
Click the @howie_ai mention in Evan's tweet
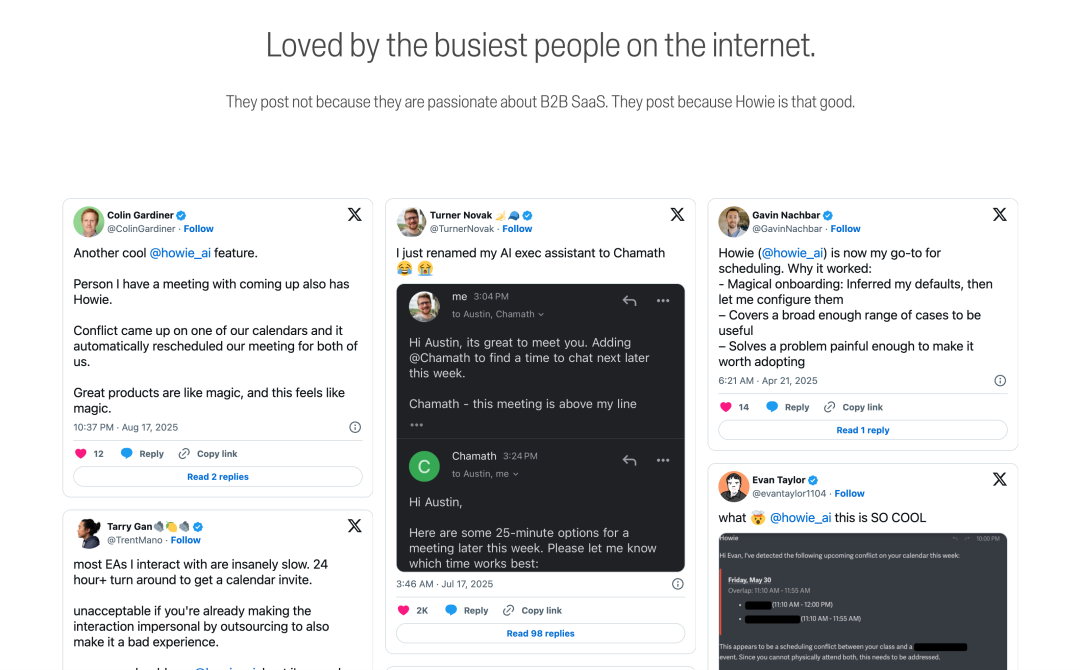tap(800, 518)
